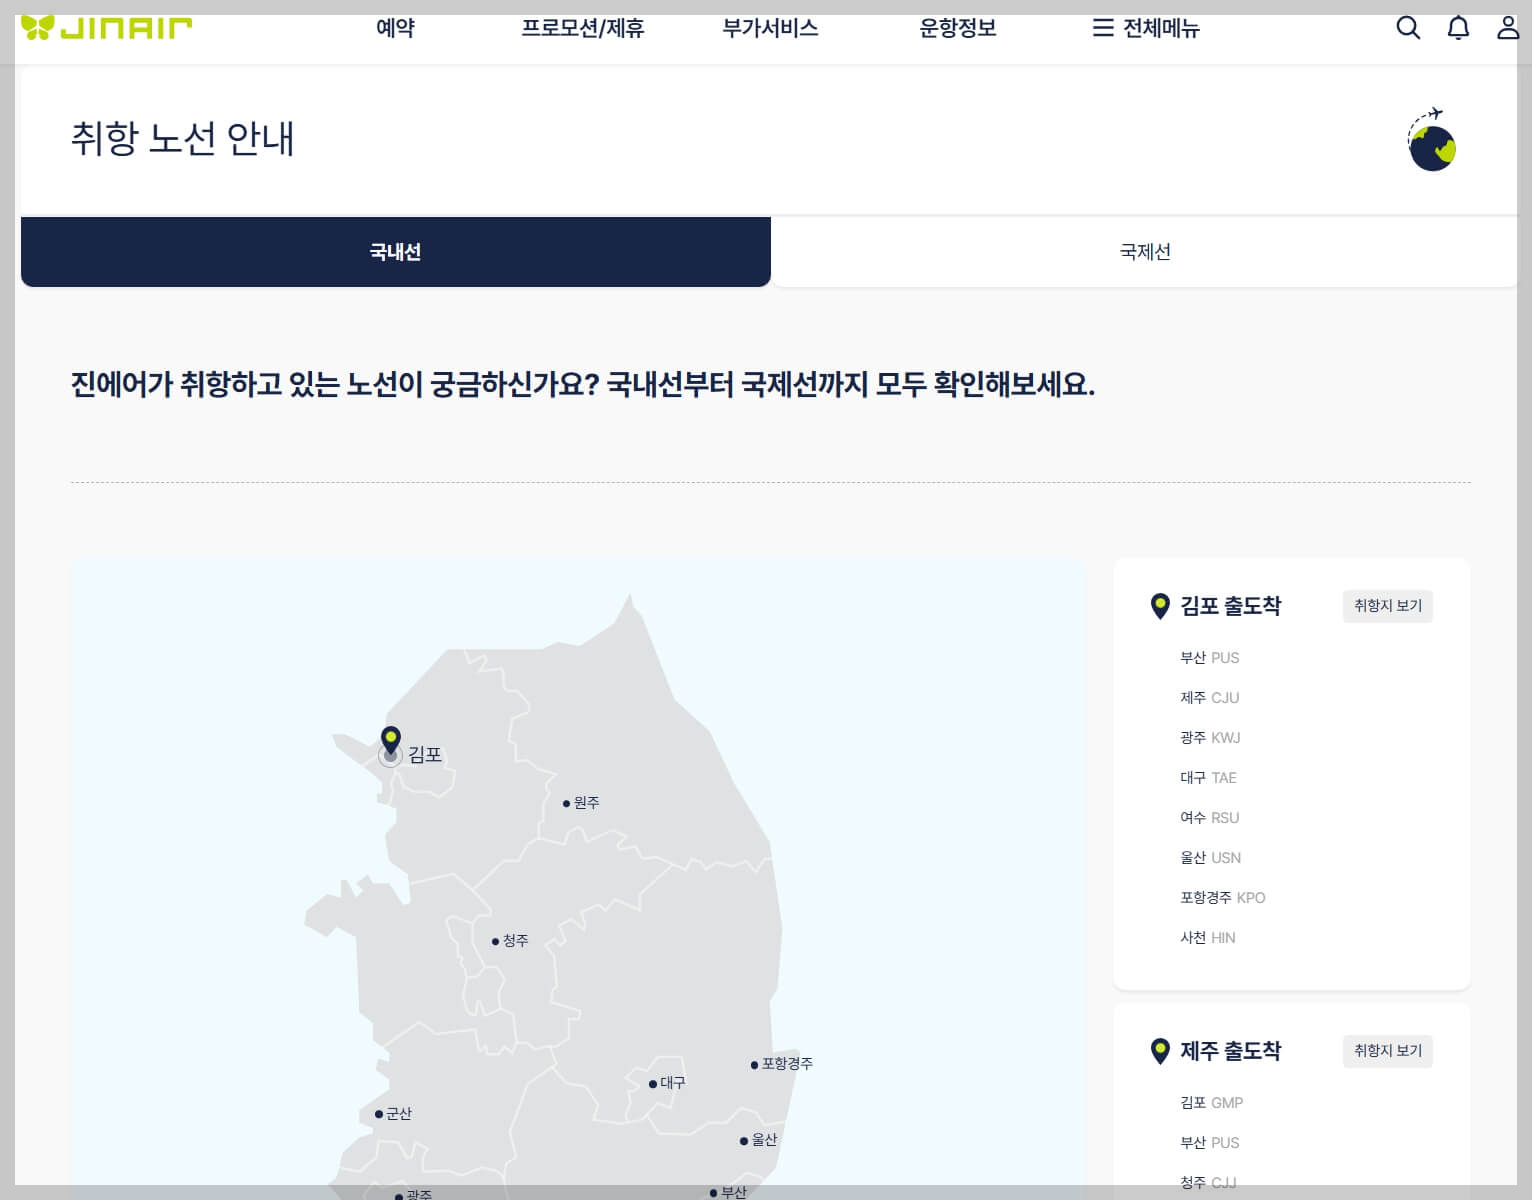Click 취항지 보기 next to 김포 출도착

coord(1388,606)
